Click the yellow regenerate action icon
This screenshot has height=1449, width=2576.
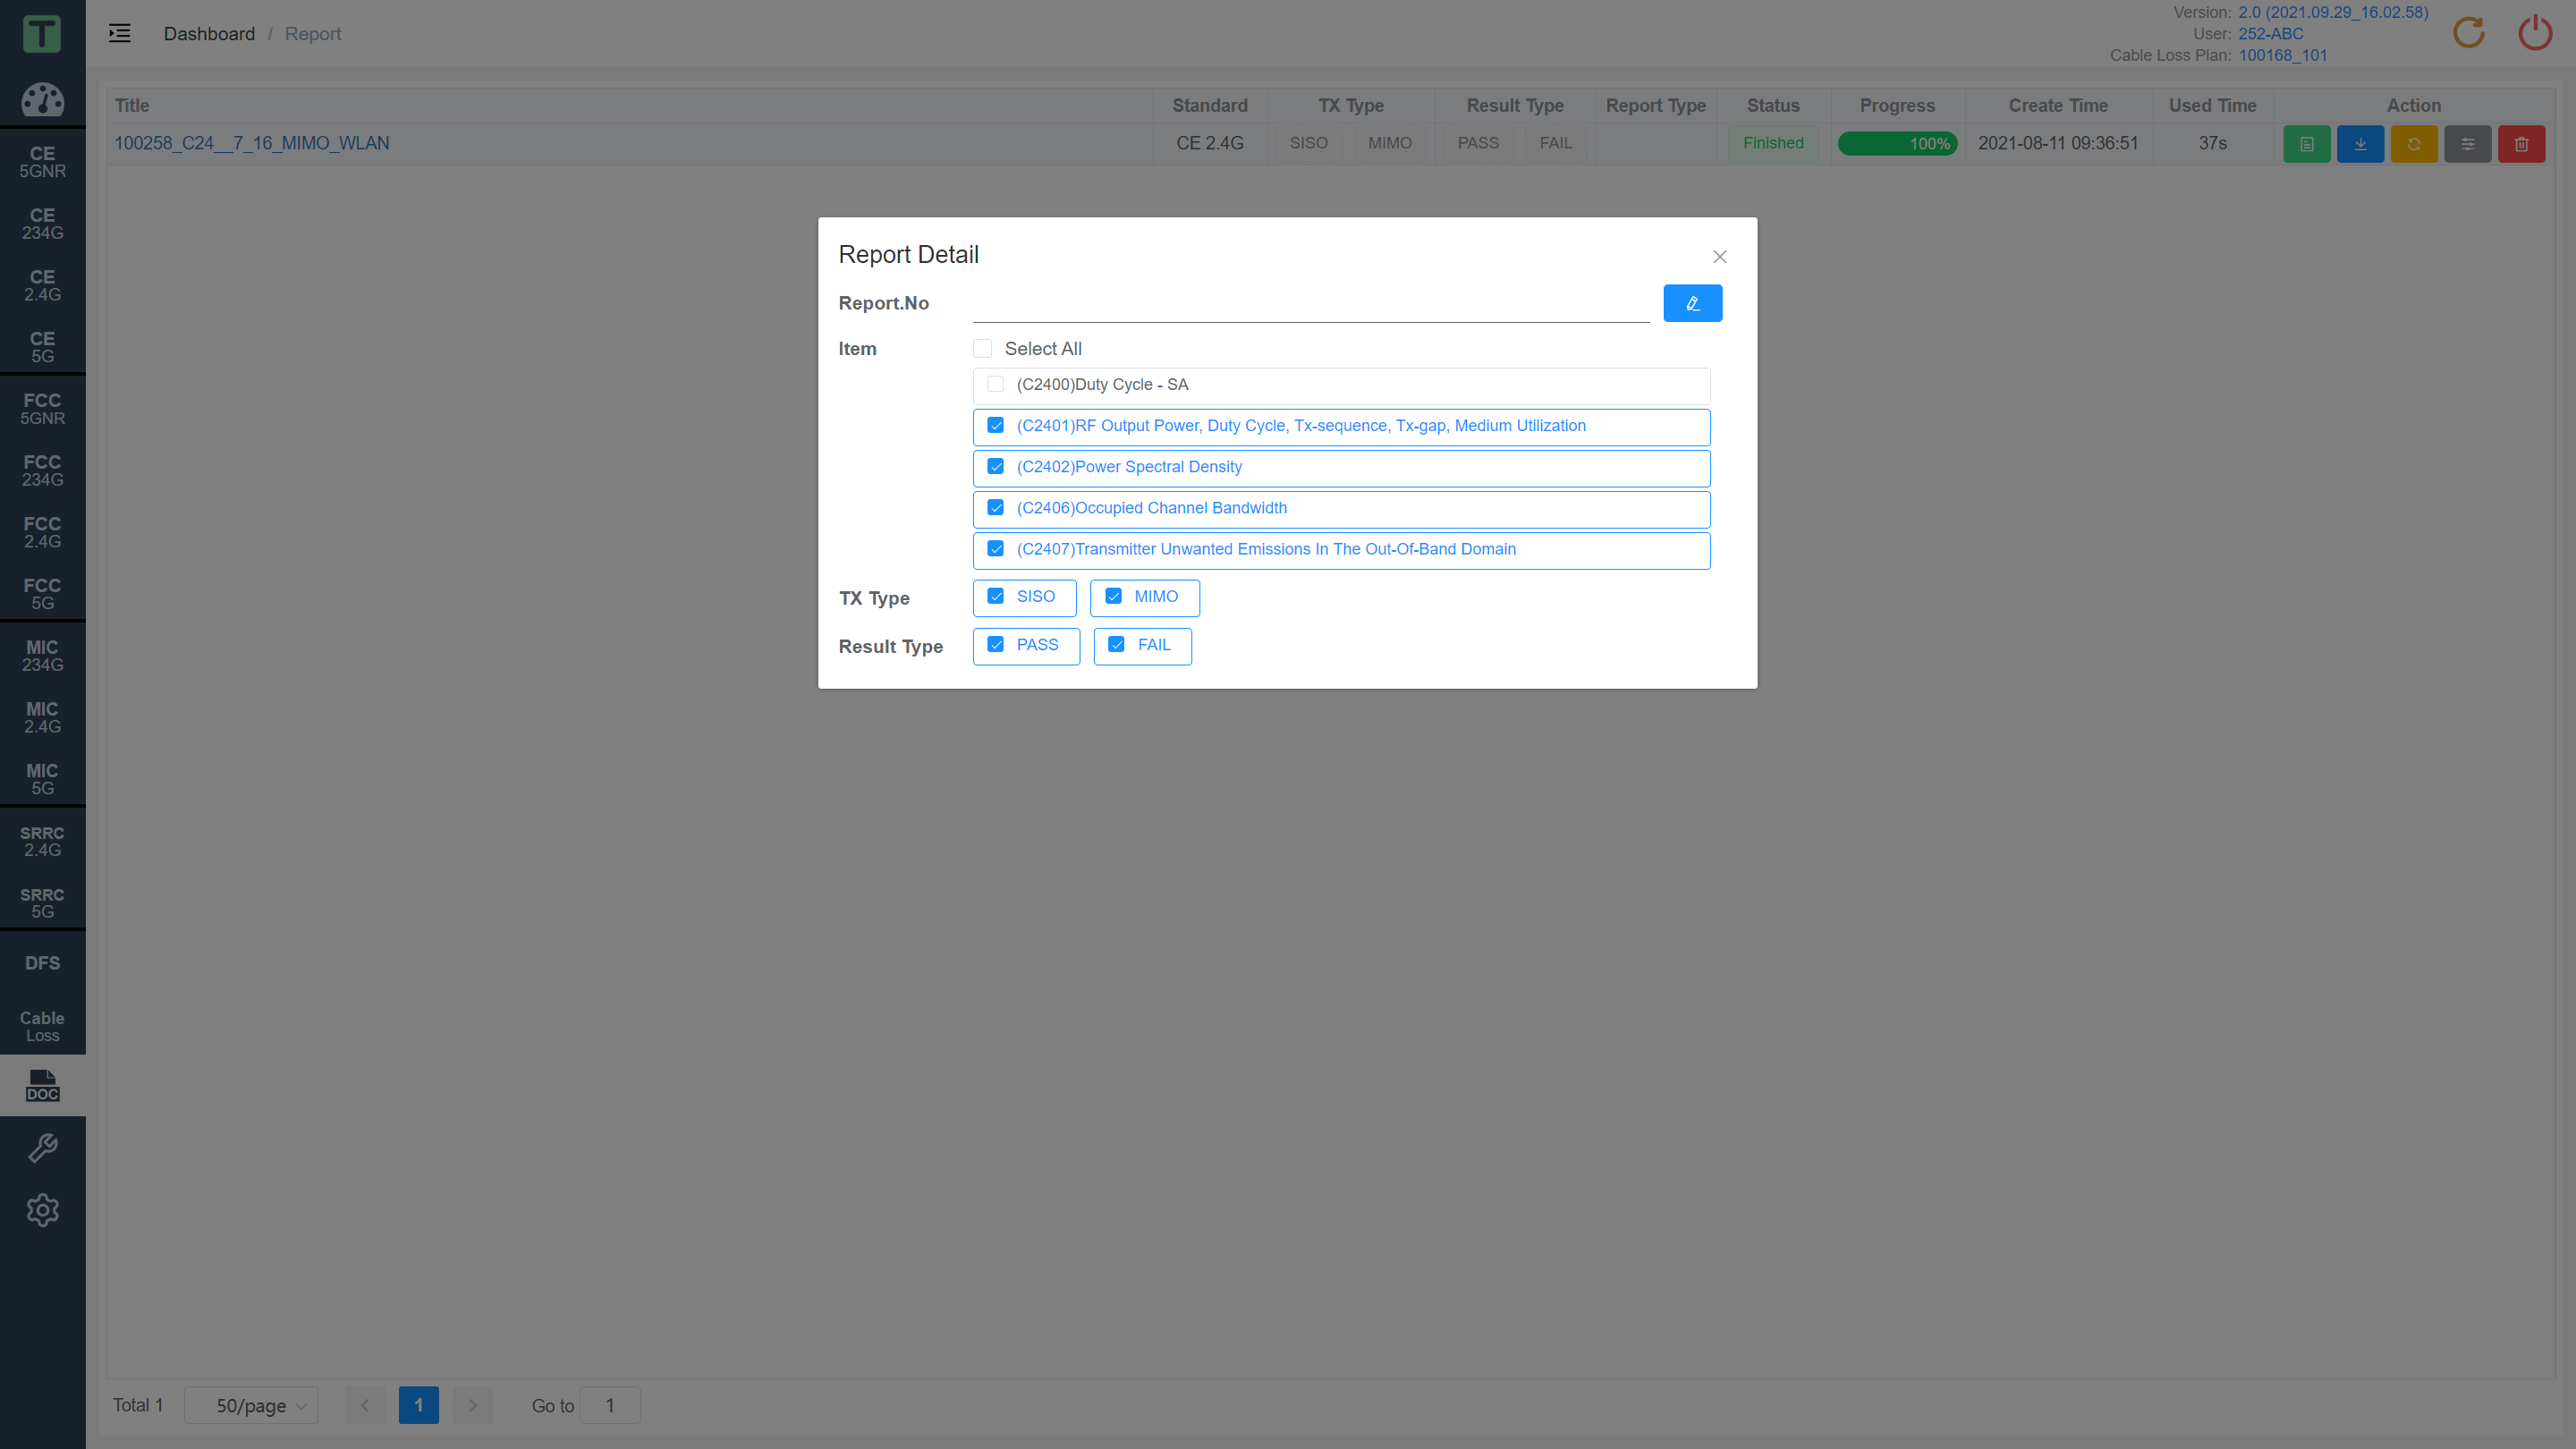(2414, 144)
